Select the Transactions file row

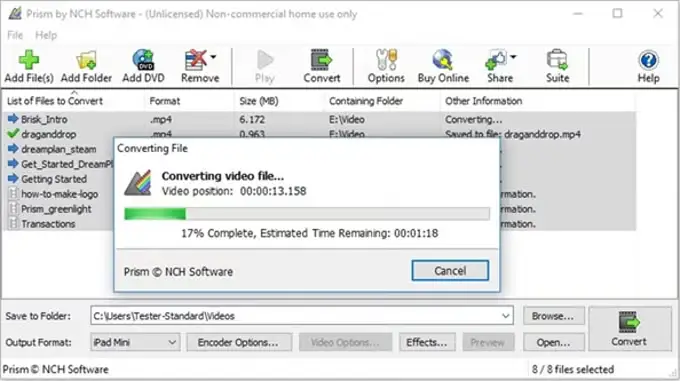[x=59, y=224]
